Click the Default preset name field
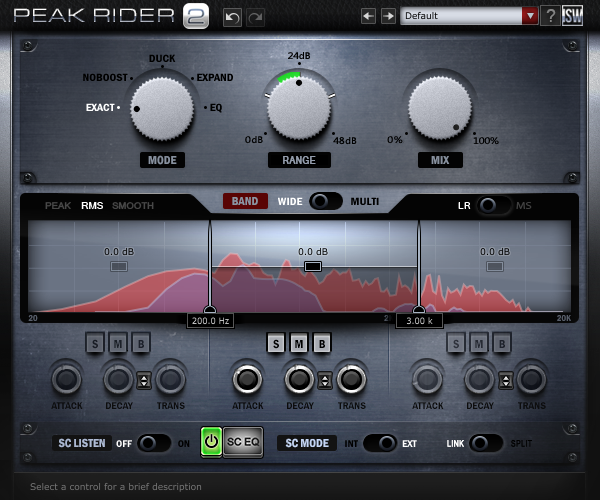Viewport: 600px width, 500px height. pos(461,16)
